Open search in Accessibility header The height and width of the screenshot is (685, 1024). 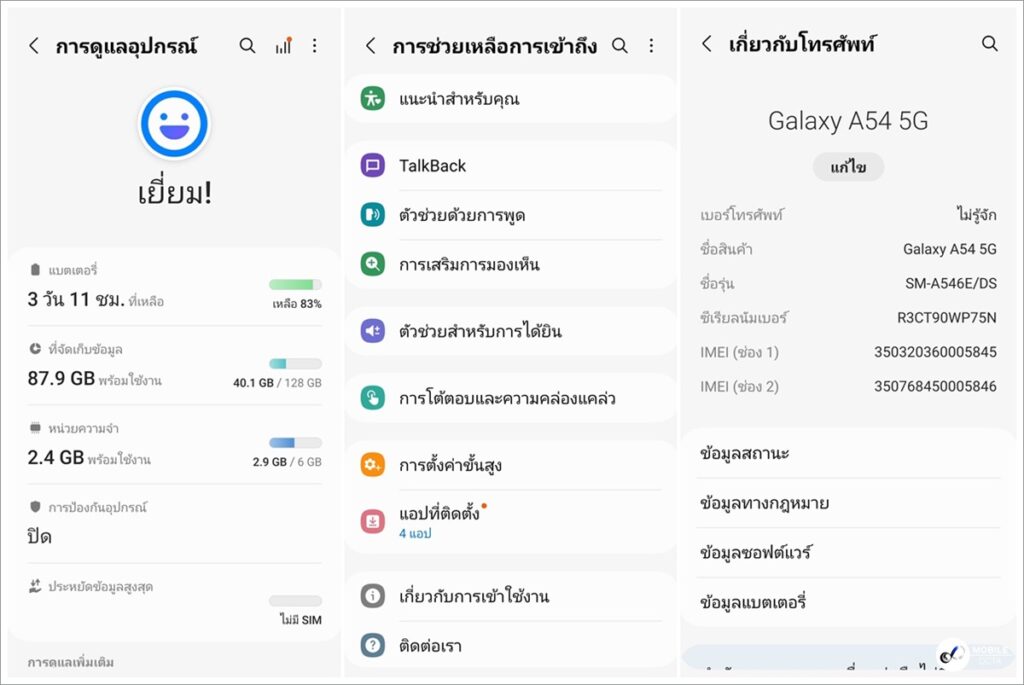point(620,46)
